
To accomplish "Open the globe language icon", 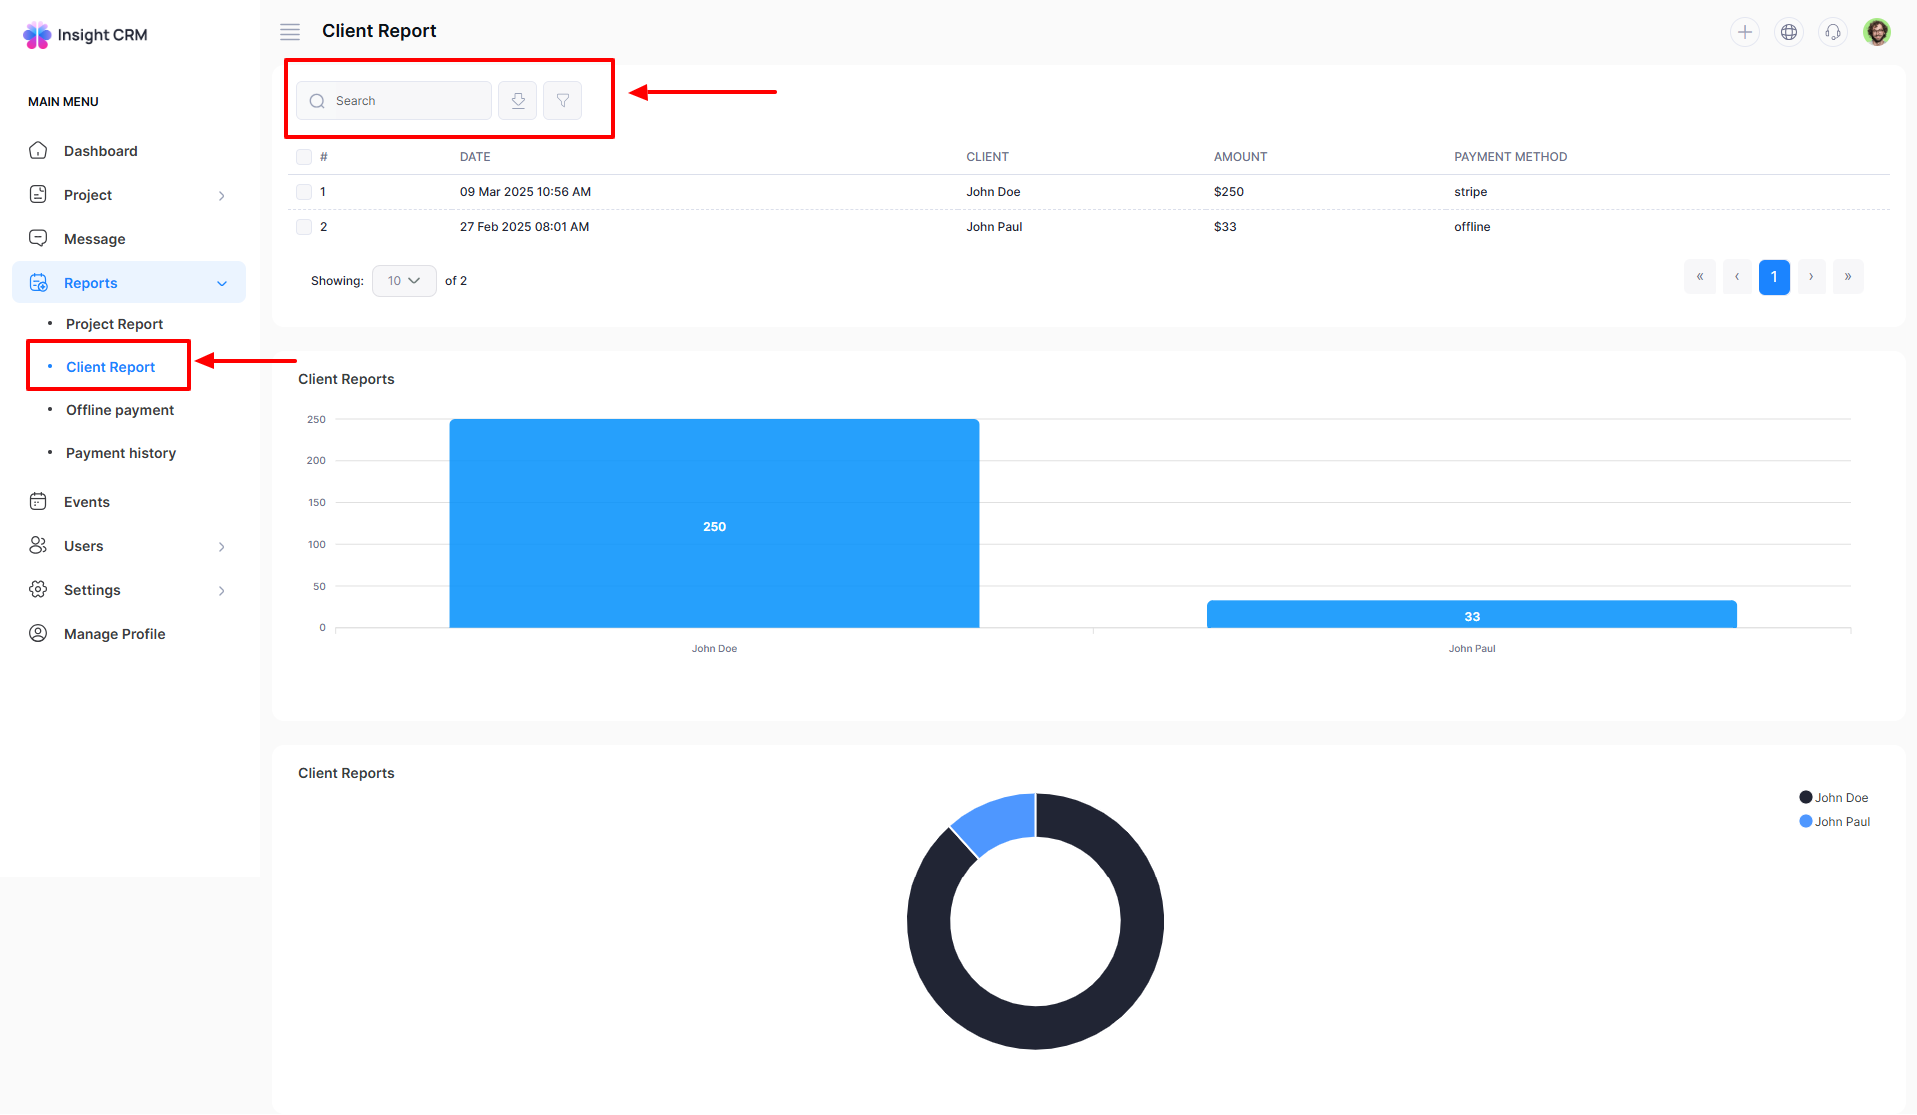I will tap(1788, 32).
